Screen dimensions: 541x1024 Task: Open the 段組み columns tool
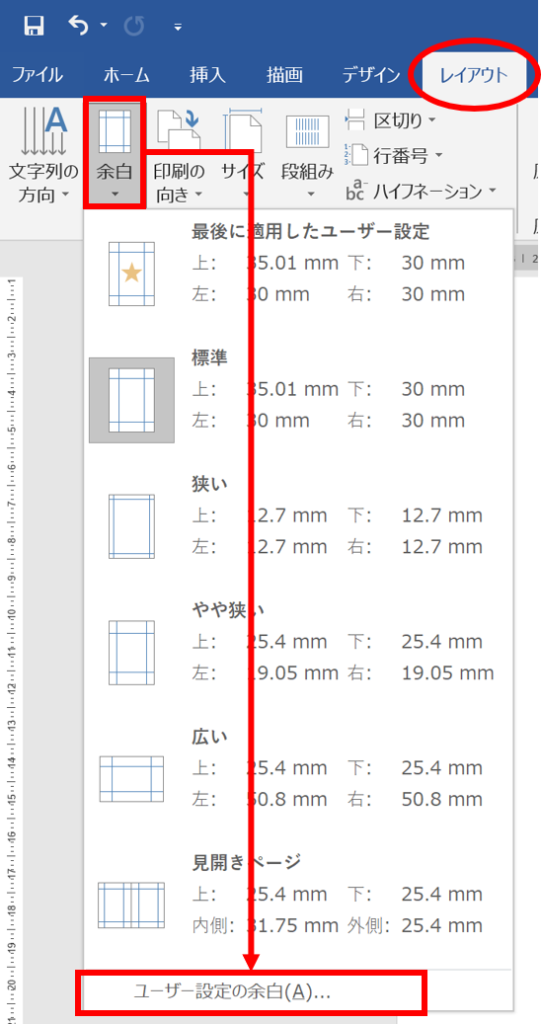pos(307,153)
